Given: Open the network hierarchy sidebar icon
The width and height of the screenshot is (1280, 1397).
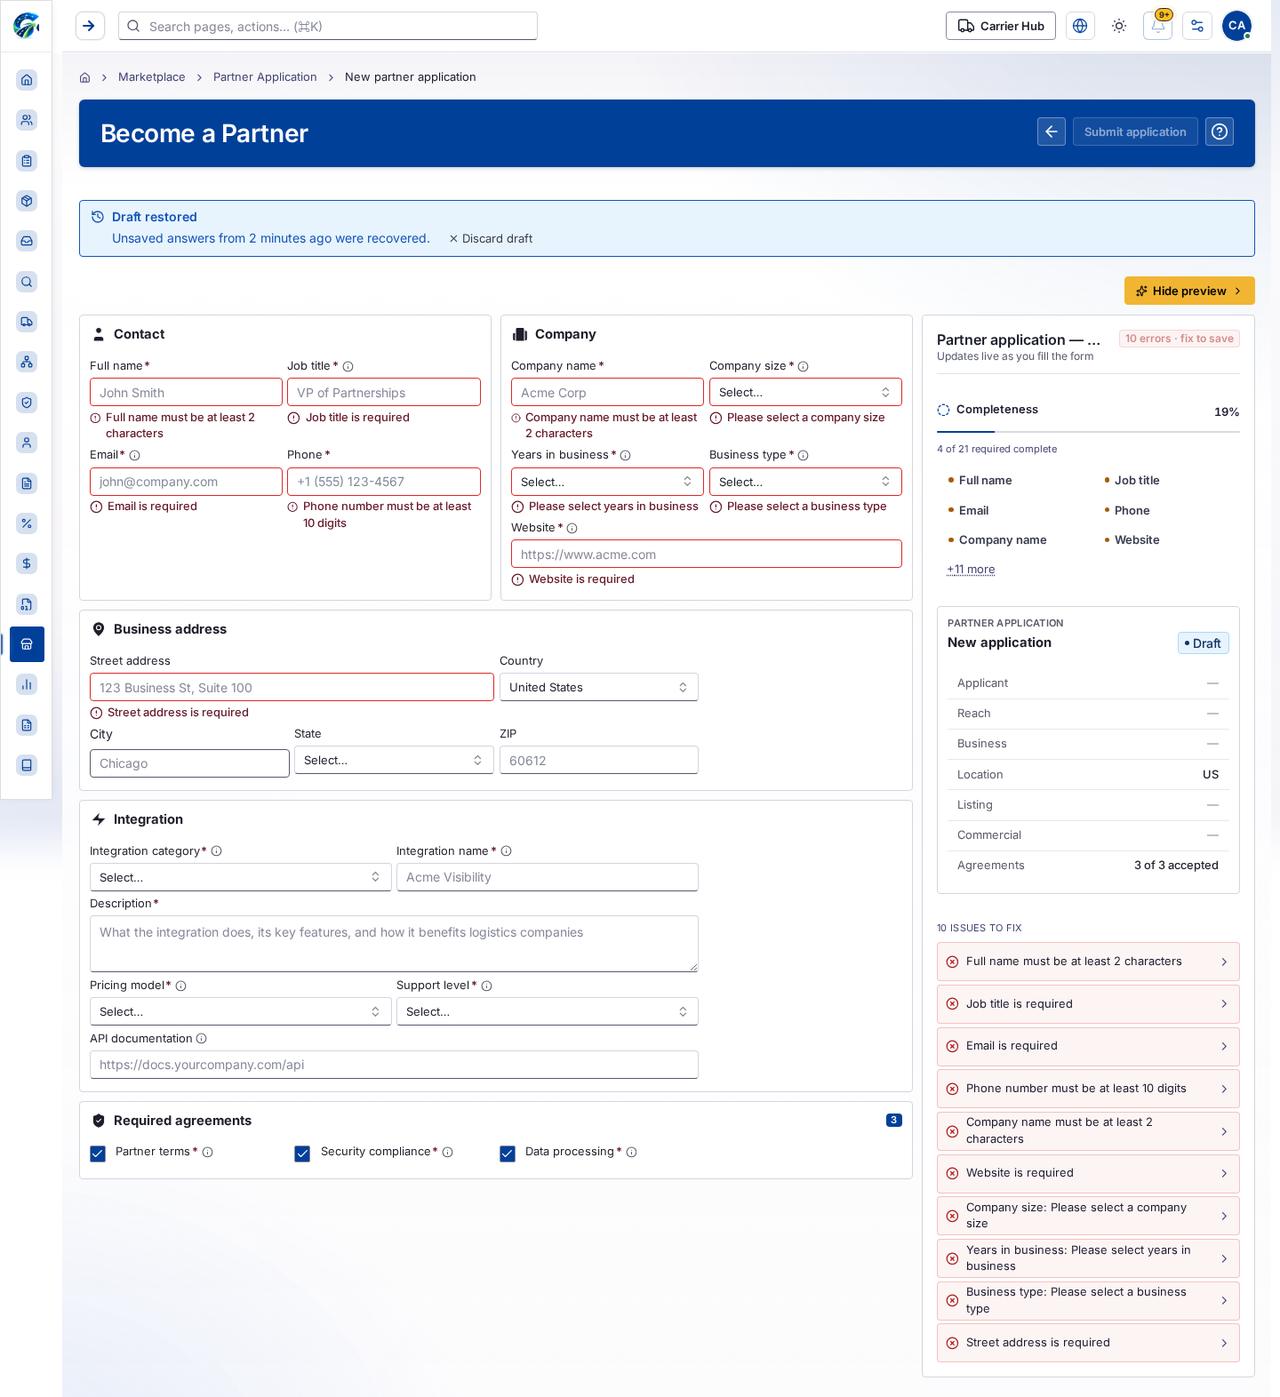Looking at the screenshot, I should click(x=27, y=362).
